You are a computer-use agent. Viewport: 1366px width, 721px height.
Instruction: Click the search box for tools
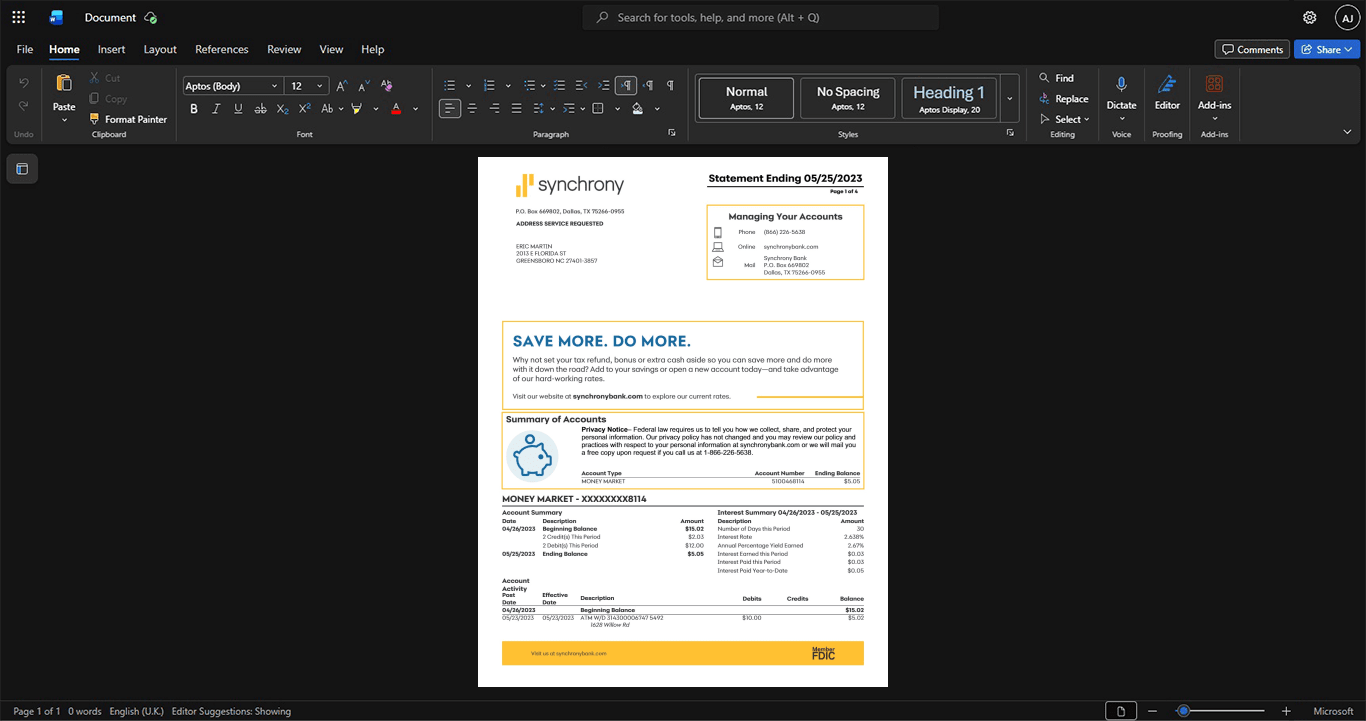pos(761,17)
